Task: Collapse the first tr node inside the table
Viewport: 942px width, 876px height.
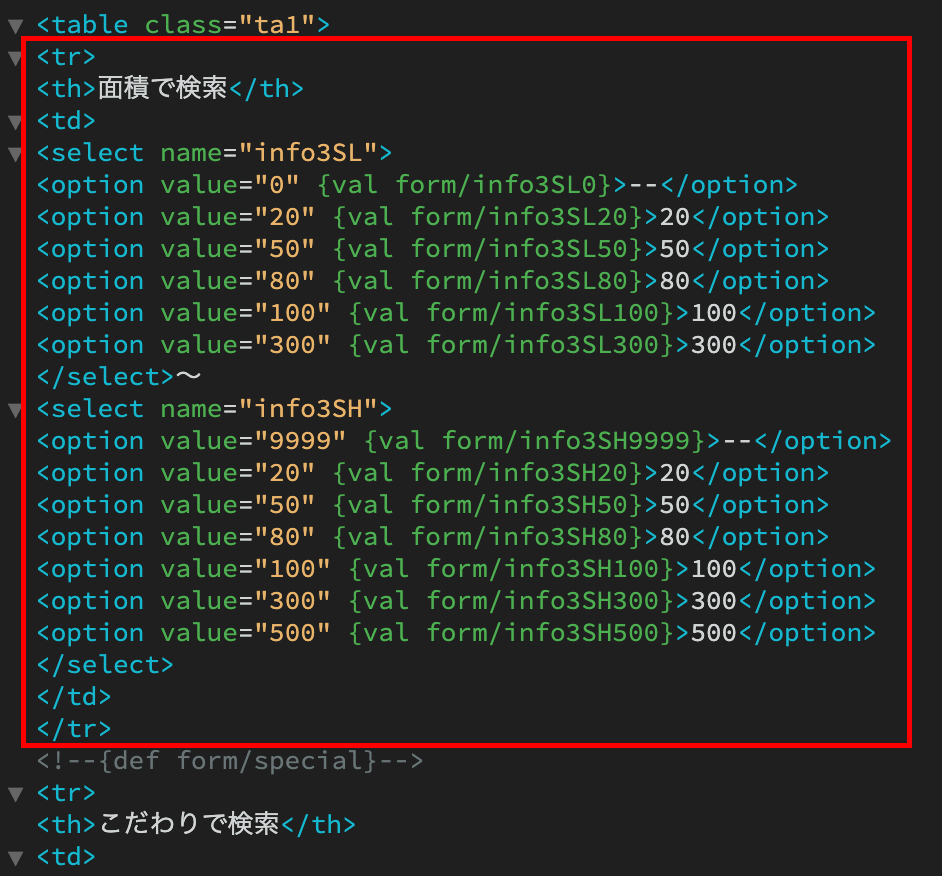Action: click(15, 58)
